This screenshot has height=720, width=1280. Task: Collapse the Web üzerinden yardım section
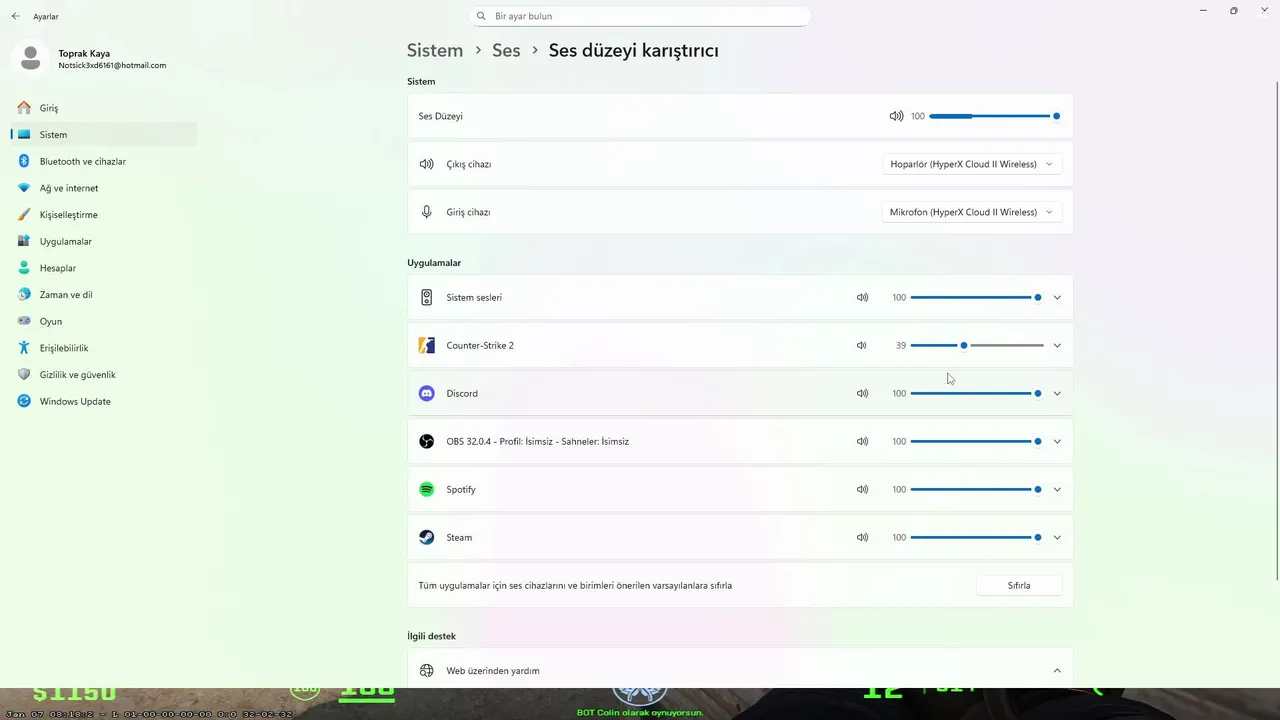pos(1057,671)
